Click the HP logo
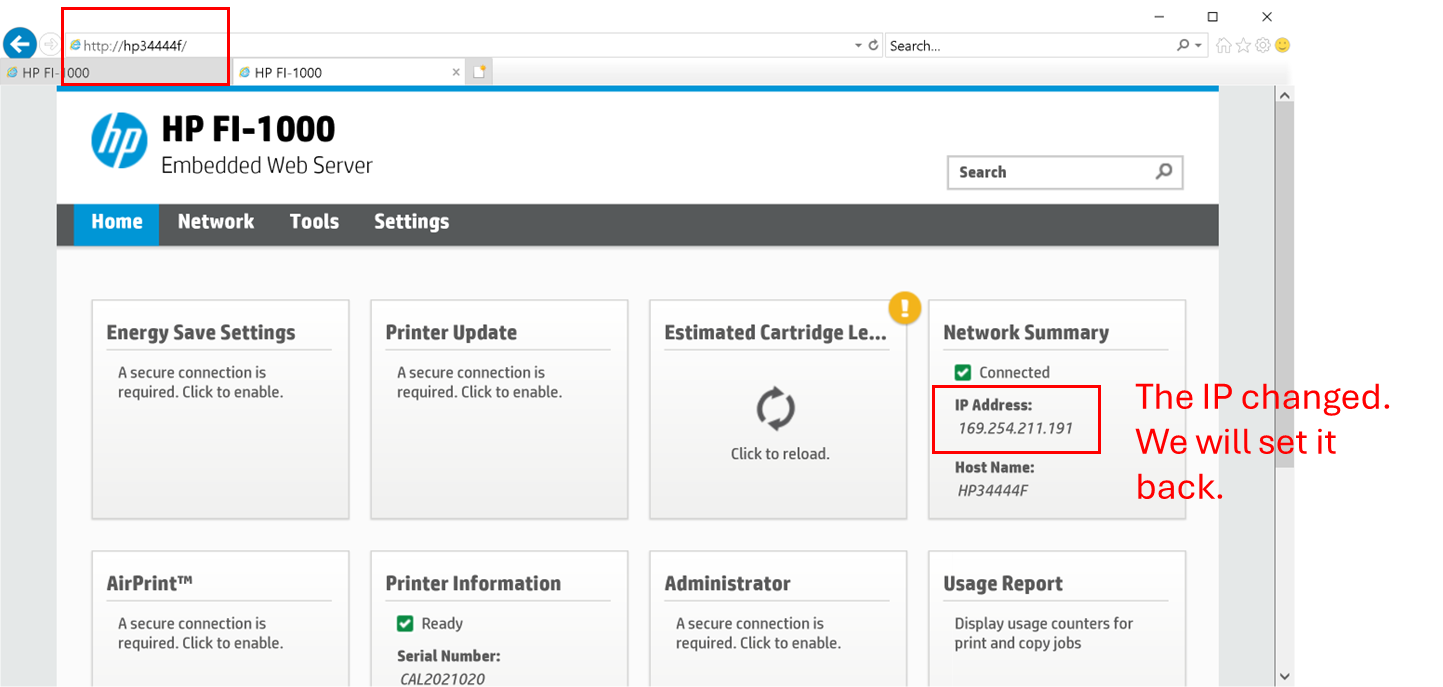1443x687 pixels. [x=119, y=141]
